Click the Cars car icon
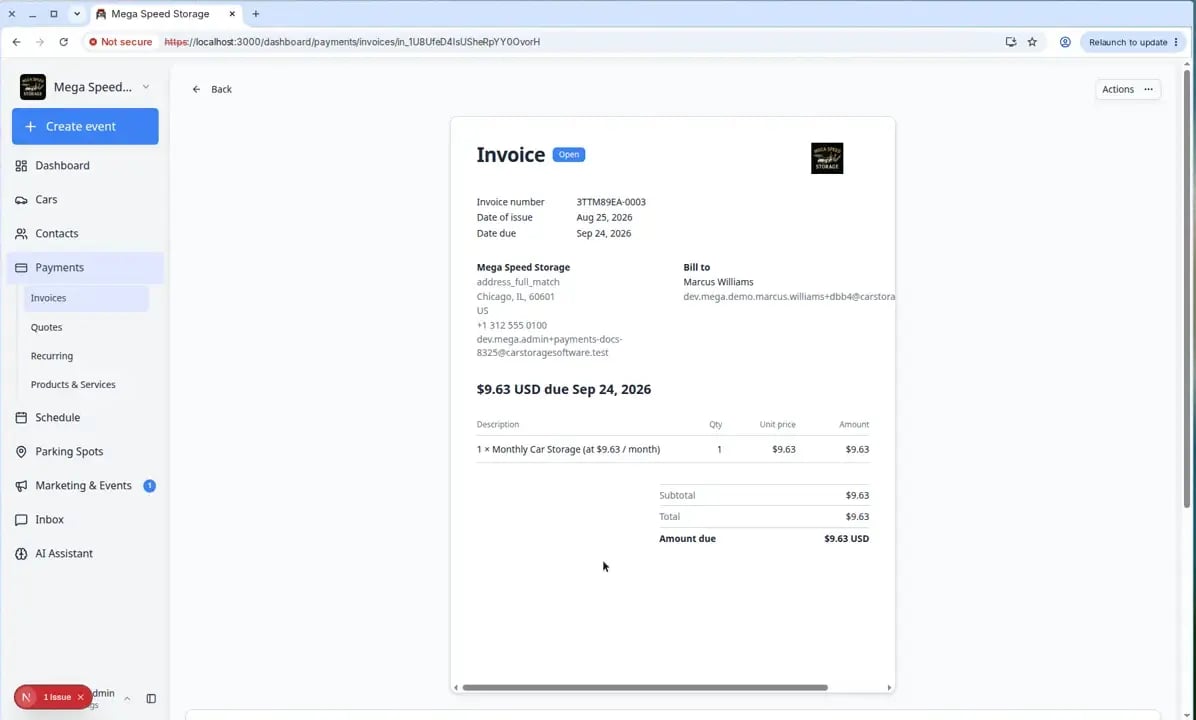This screenshot has height=720, width=1196. click(21, 200)
